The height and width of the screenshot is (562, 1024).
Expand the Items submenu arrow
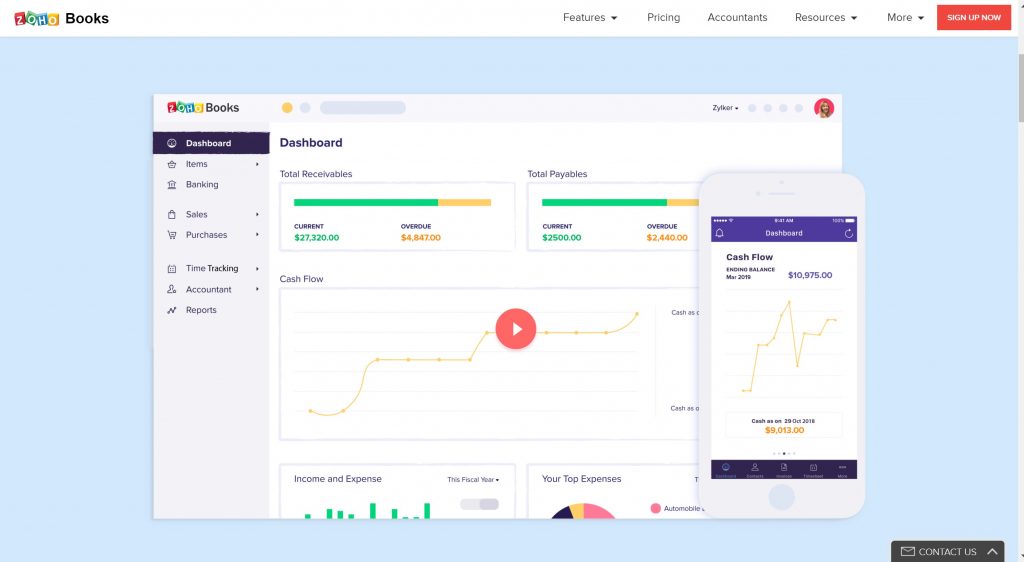[x=257, y=164]
